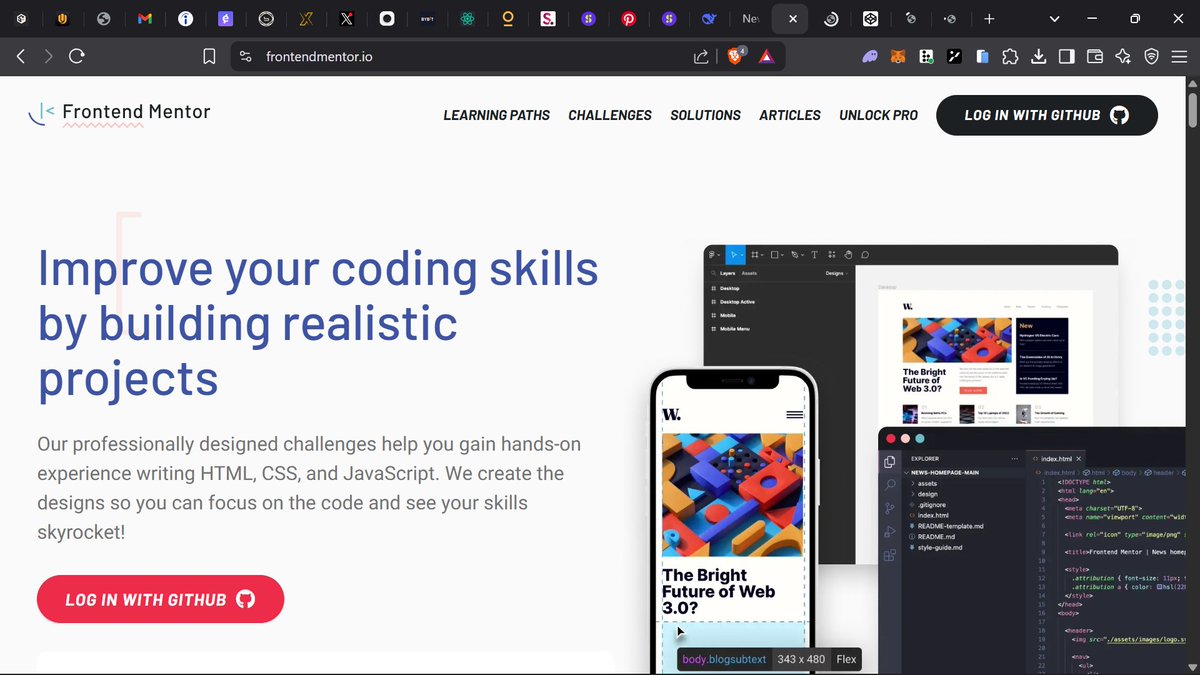Open CHALLENGES in the navigation

(x=610, y=115)
